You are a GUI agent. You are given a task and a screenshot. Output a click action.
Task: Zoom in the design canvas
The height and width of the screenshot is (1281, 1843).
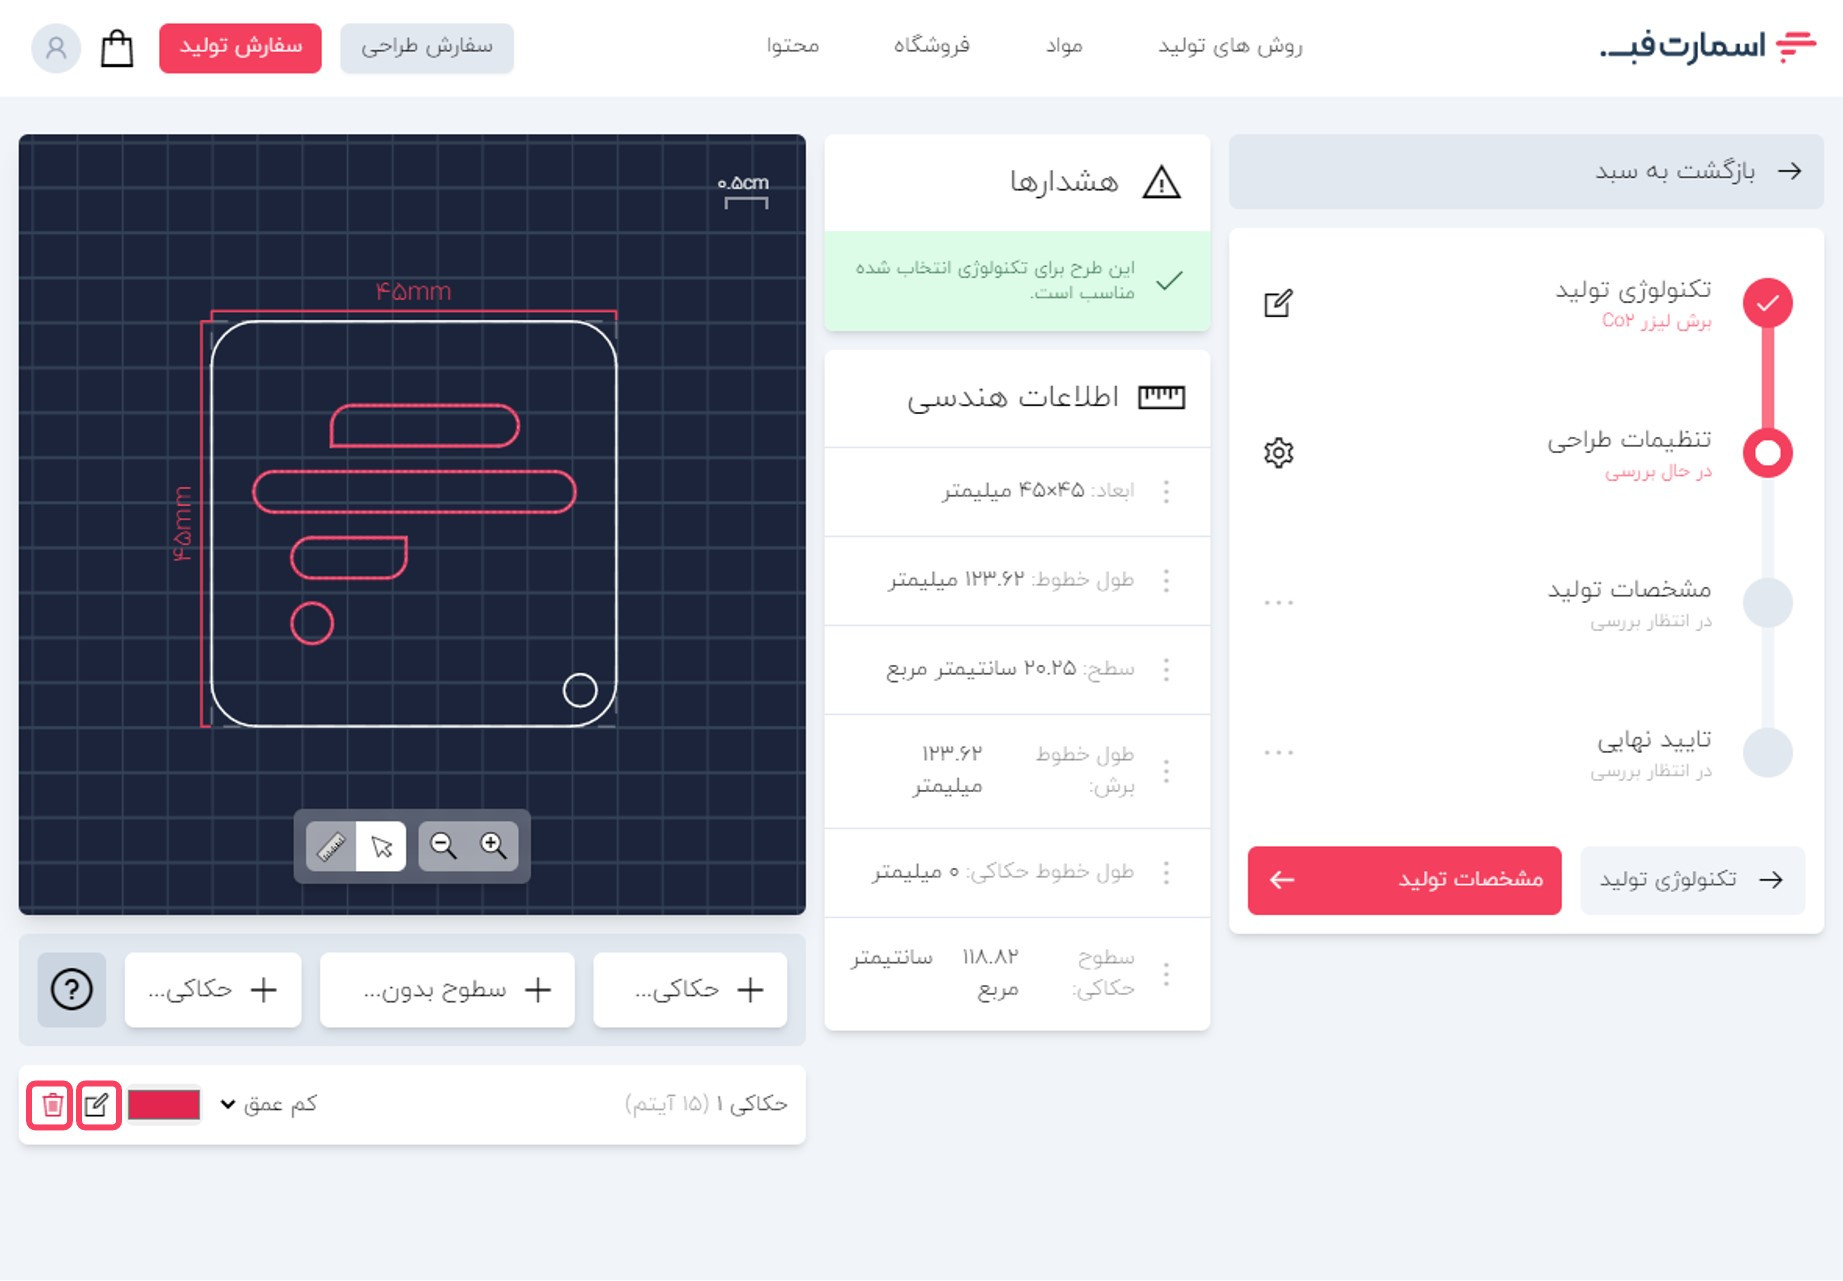[x=493, y=847]
